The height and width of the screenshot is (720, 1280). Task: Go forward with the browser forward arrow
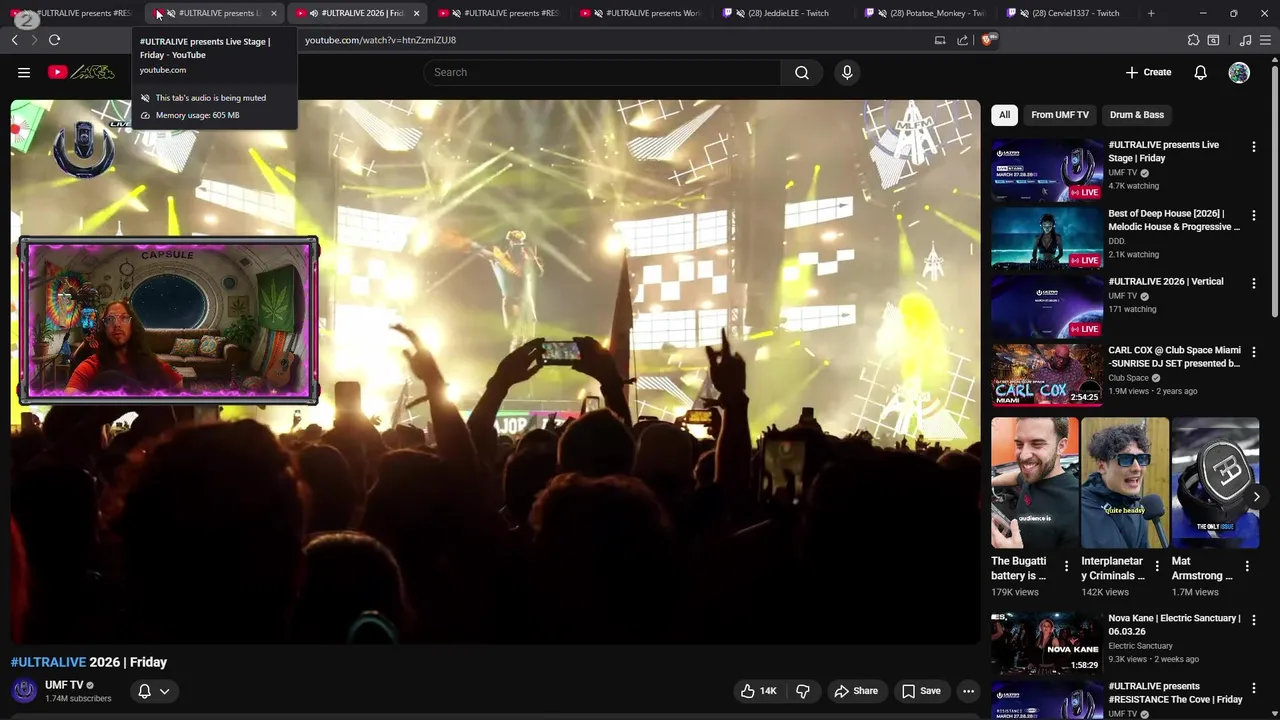34,40
